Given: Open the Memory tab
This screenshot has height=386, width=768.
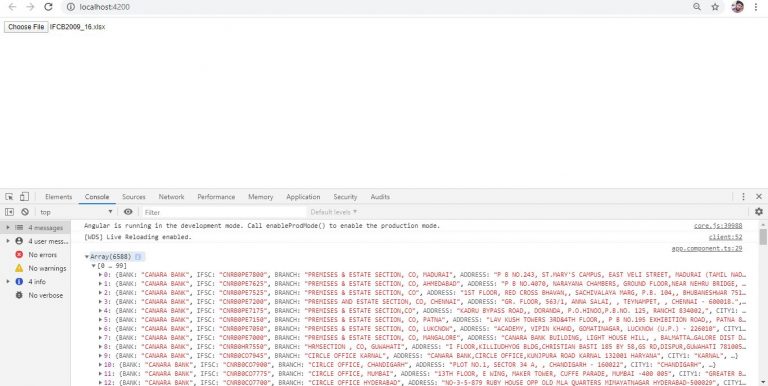Looking at the screenshot, I should click(260, 196).
